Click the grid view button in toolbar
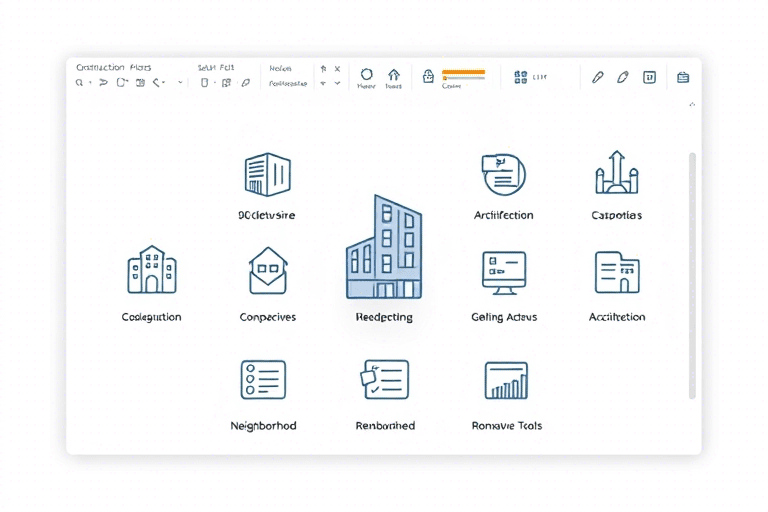 click(520, 77)
